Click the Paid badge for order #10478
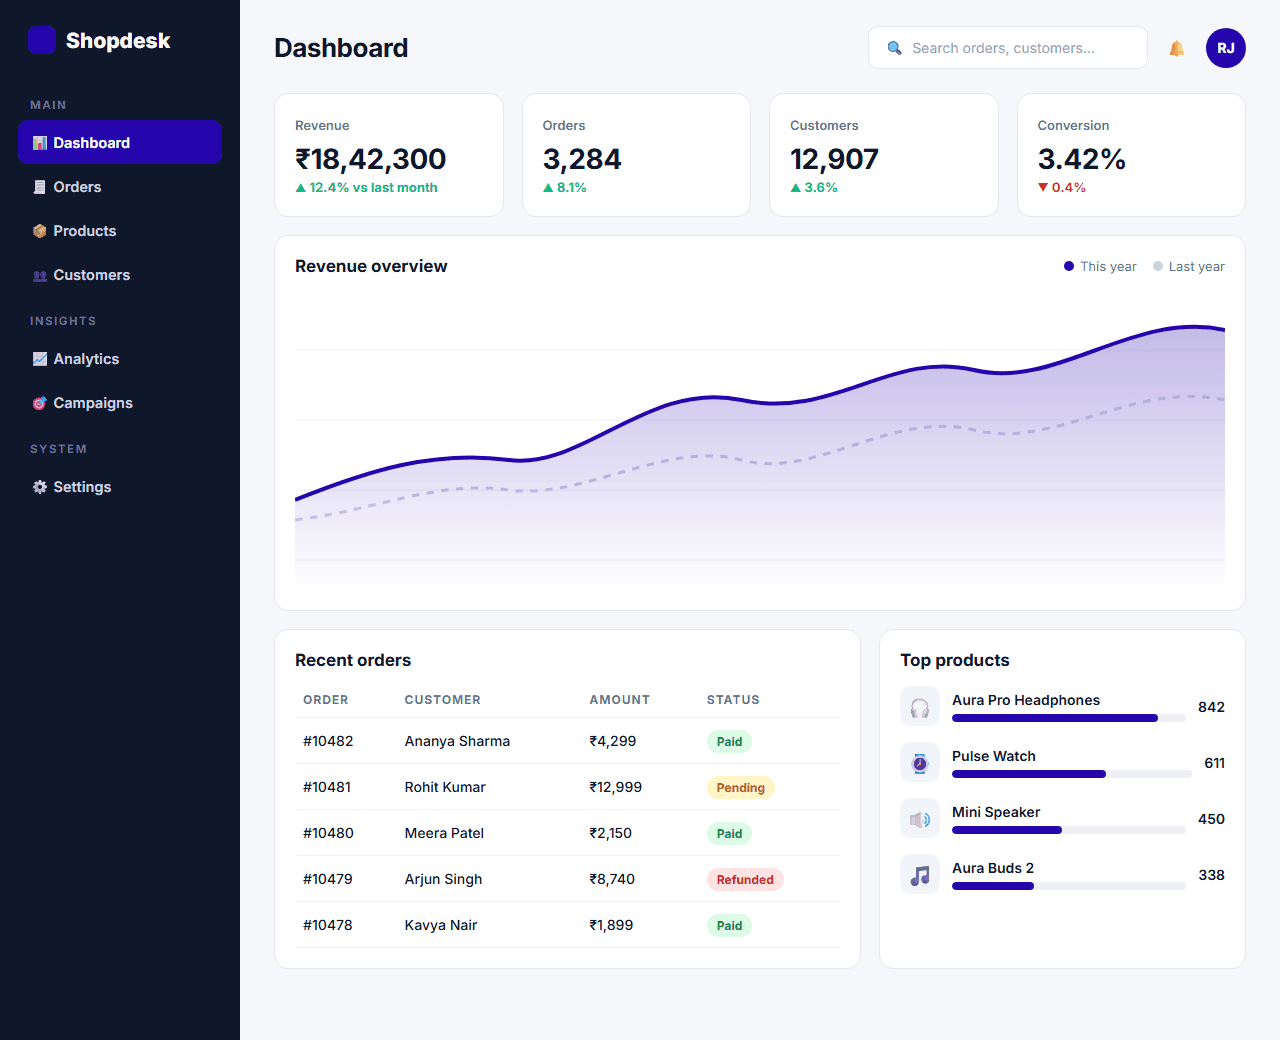Screen dimensions: 1280x1040 pyautogui.click(x=729, y=926)
